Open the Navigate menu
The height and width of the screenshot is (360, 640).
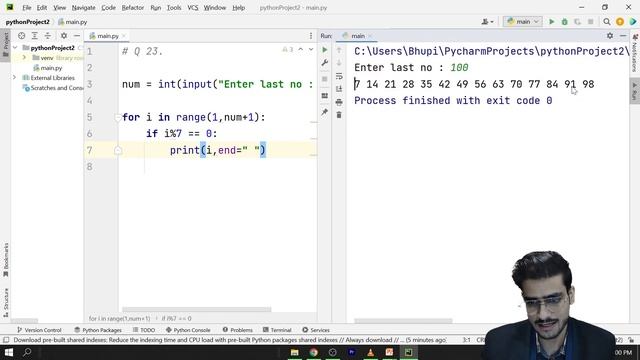tap(83, 7)
